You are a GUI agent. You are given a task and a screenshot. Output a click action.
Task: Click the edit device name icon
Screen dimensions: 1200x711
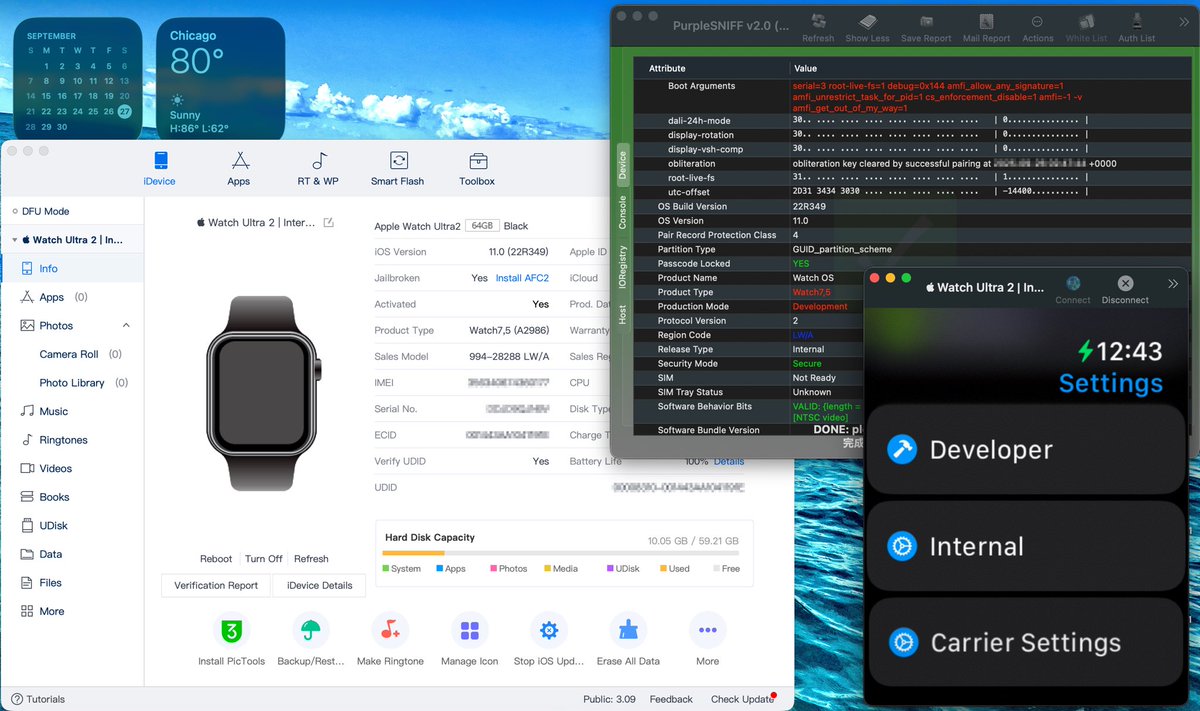(x=329, y=222)
